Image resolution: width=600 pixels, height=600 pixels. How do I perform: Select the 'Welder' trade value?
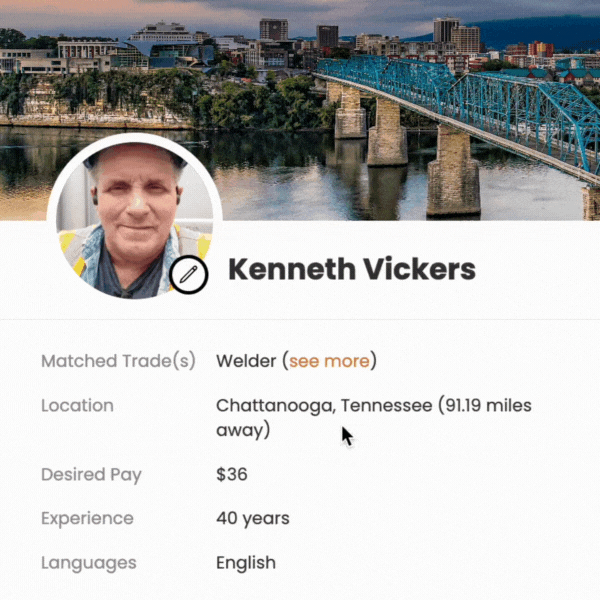[246, 361]
